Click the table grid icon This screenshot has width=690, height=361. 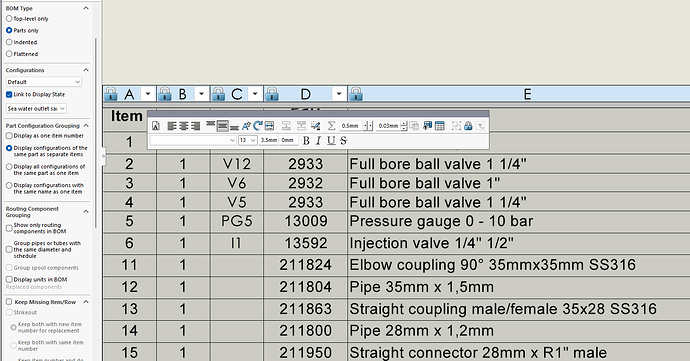[440, 126]
